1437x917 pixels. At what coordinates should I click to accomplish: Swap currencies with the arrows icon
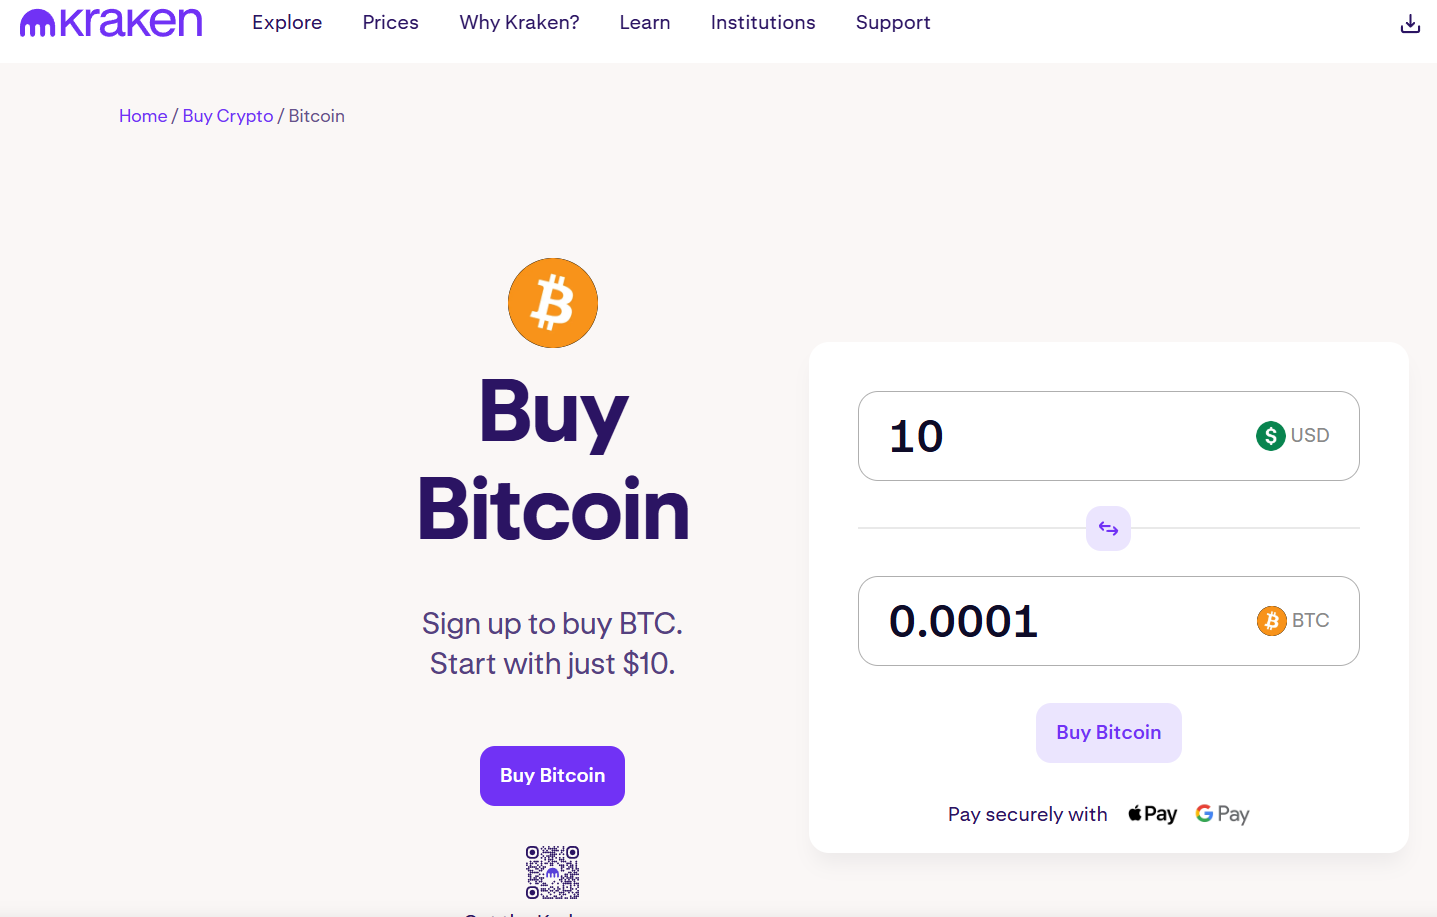1108,528
